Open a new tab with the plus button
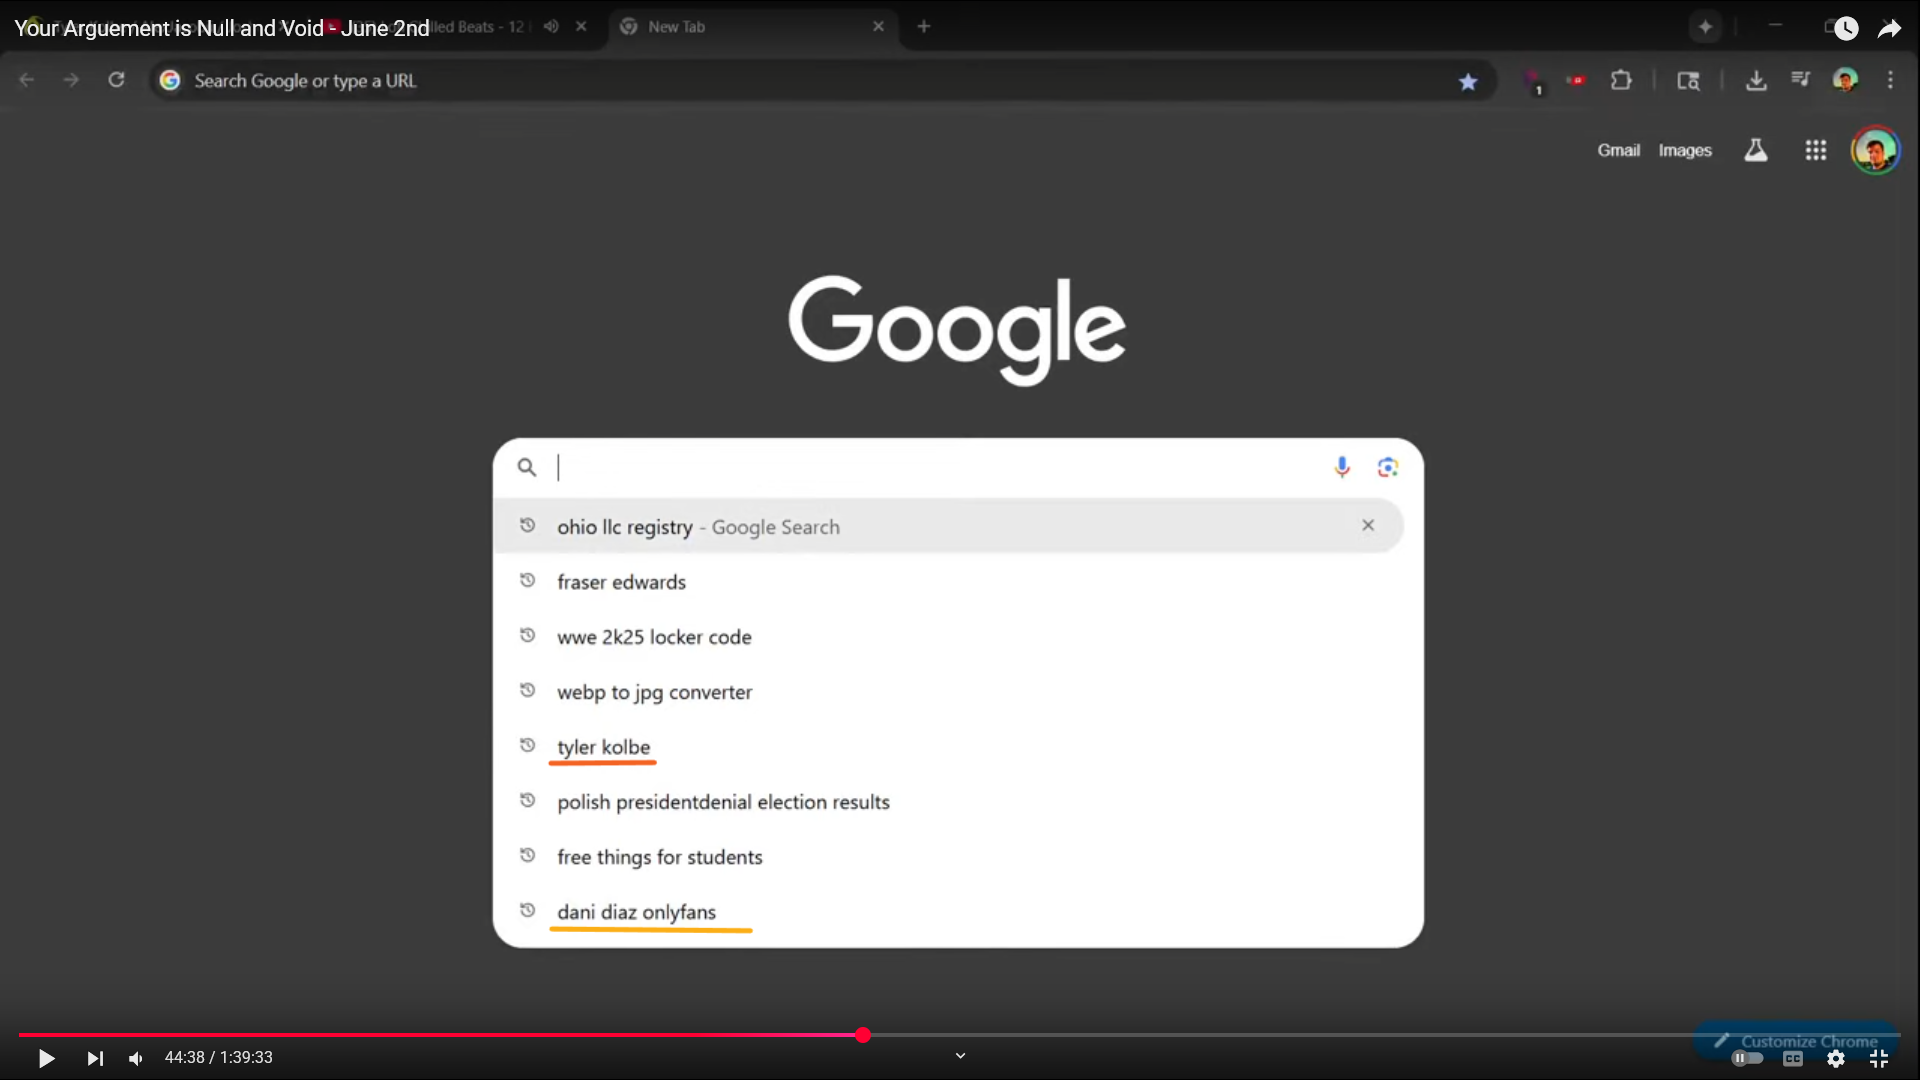Viewport: 1920px width, 1080px height. pyautogui.click(x=924, y=27)
